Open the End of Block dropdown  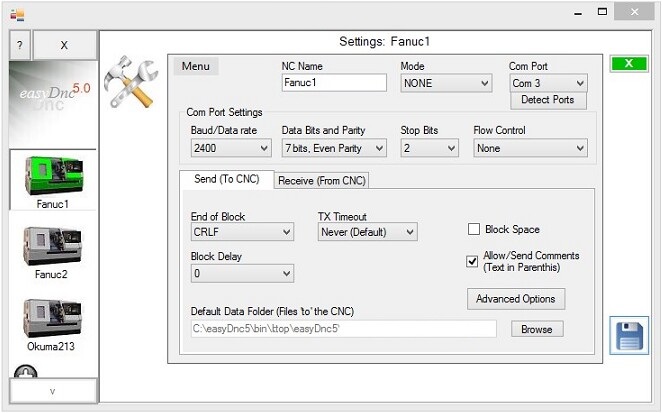tap(241, 232)
